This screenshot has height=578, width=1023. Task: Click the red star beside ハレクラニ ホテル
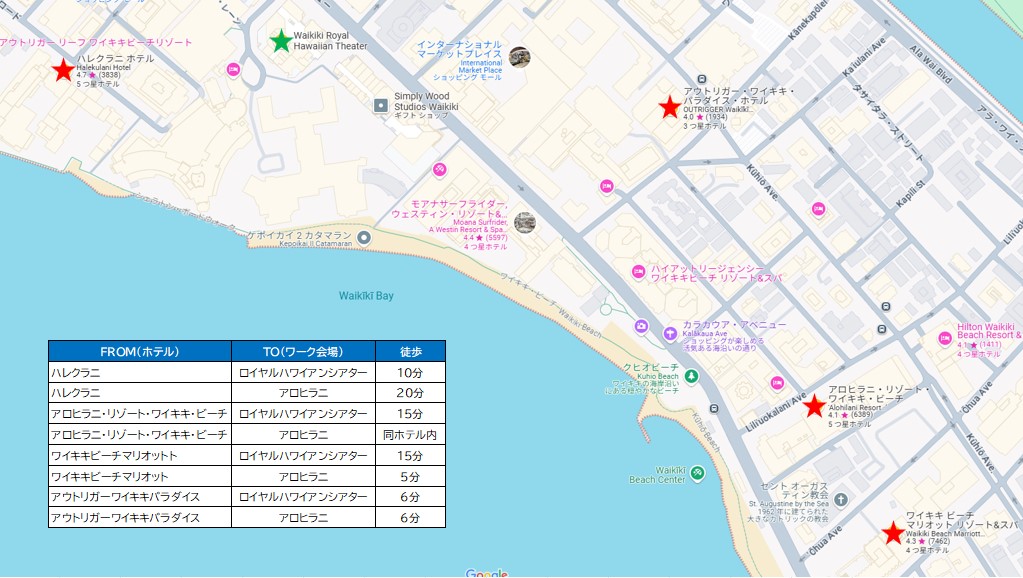pyautogui.click(x=63, y=70)
